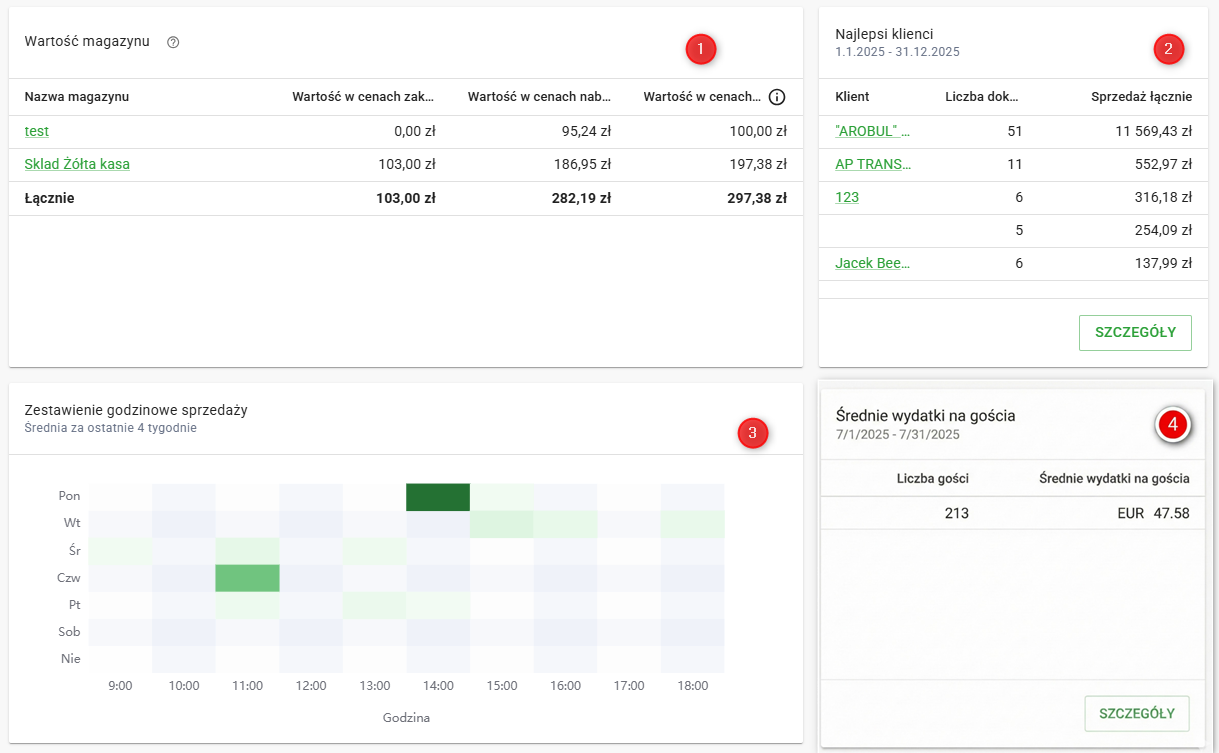Sort by Nazwa magazynu column header
The image size is (1219, 753).
coord(77,97)
